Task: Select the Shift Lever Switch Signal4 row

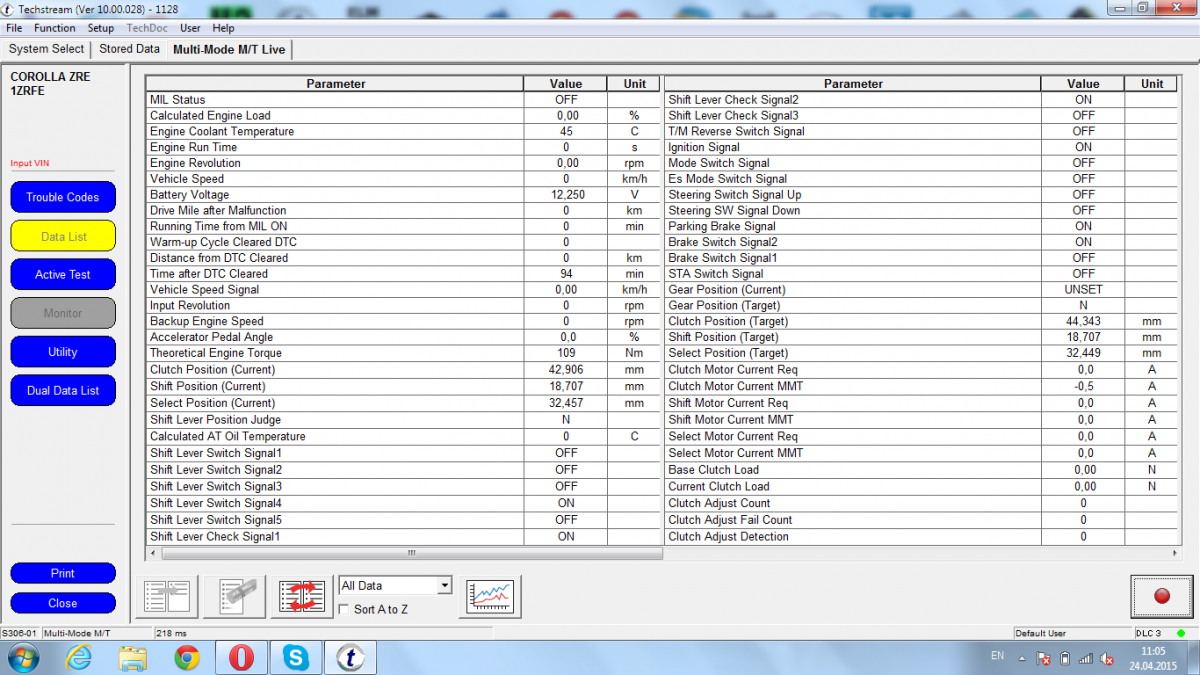Action: click(x=404, y=503)
